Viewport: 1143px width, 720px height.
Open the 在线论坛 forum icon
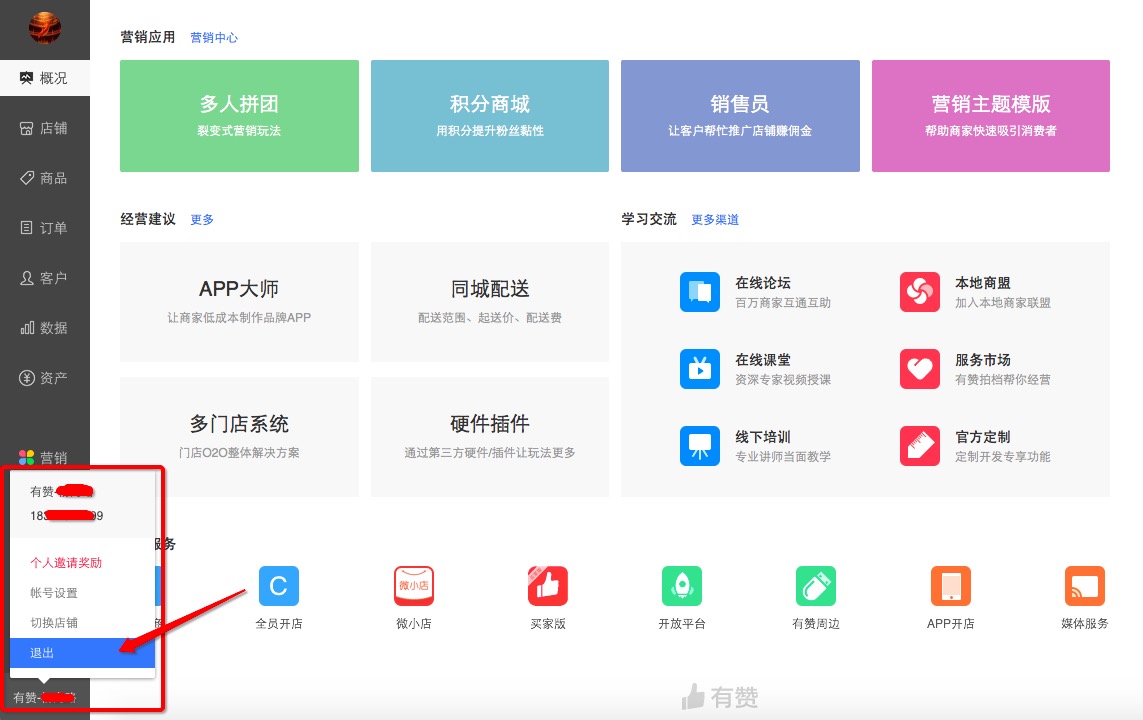coord(700,291)
